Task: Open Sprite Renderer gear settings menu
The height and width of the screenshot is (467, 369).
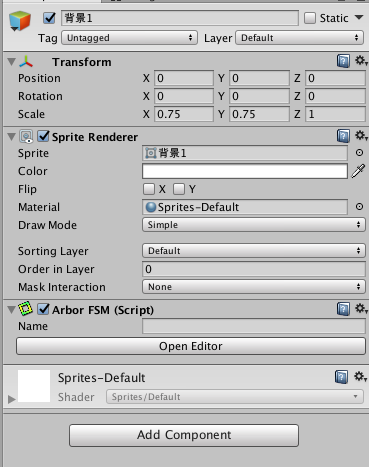Action: click(x=360, y=136)
